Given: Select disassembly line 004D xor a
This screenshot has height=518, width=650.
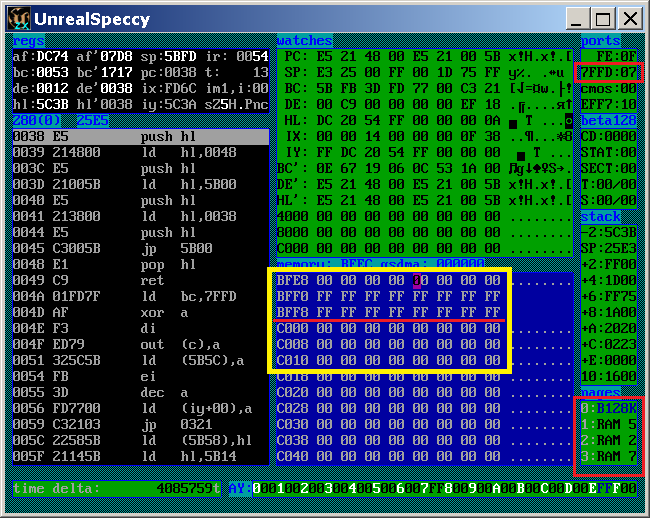Looking at the screenshot, I should pyautogui.click(x=141, y=312).
